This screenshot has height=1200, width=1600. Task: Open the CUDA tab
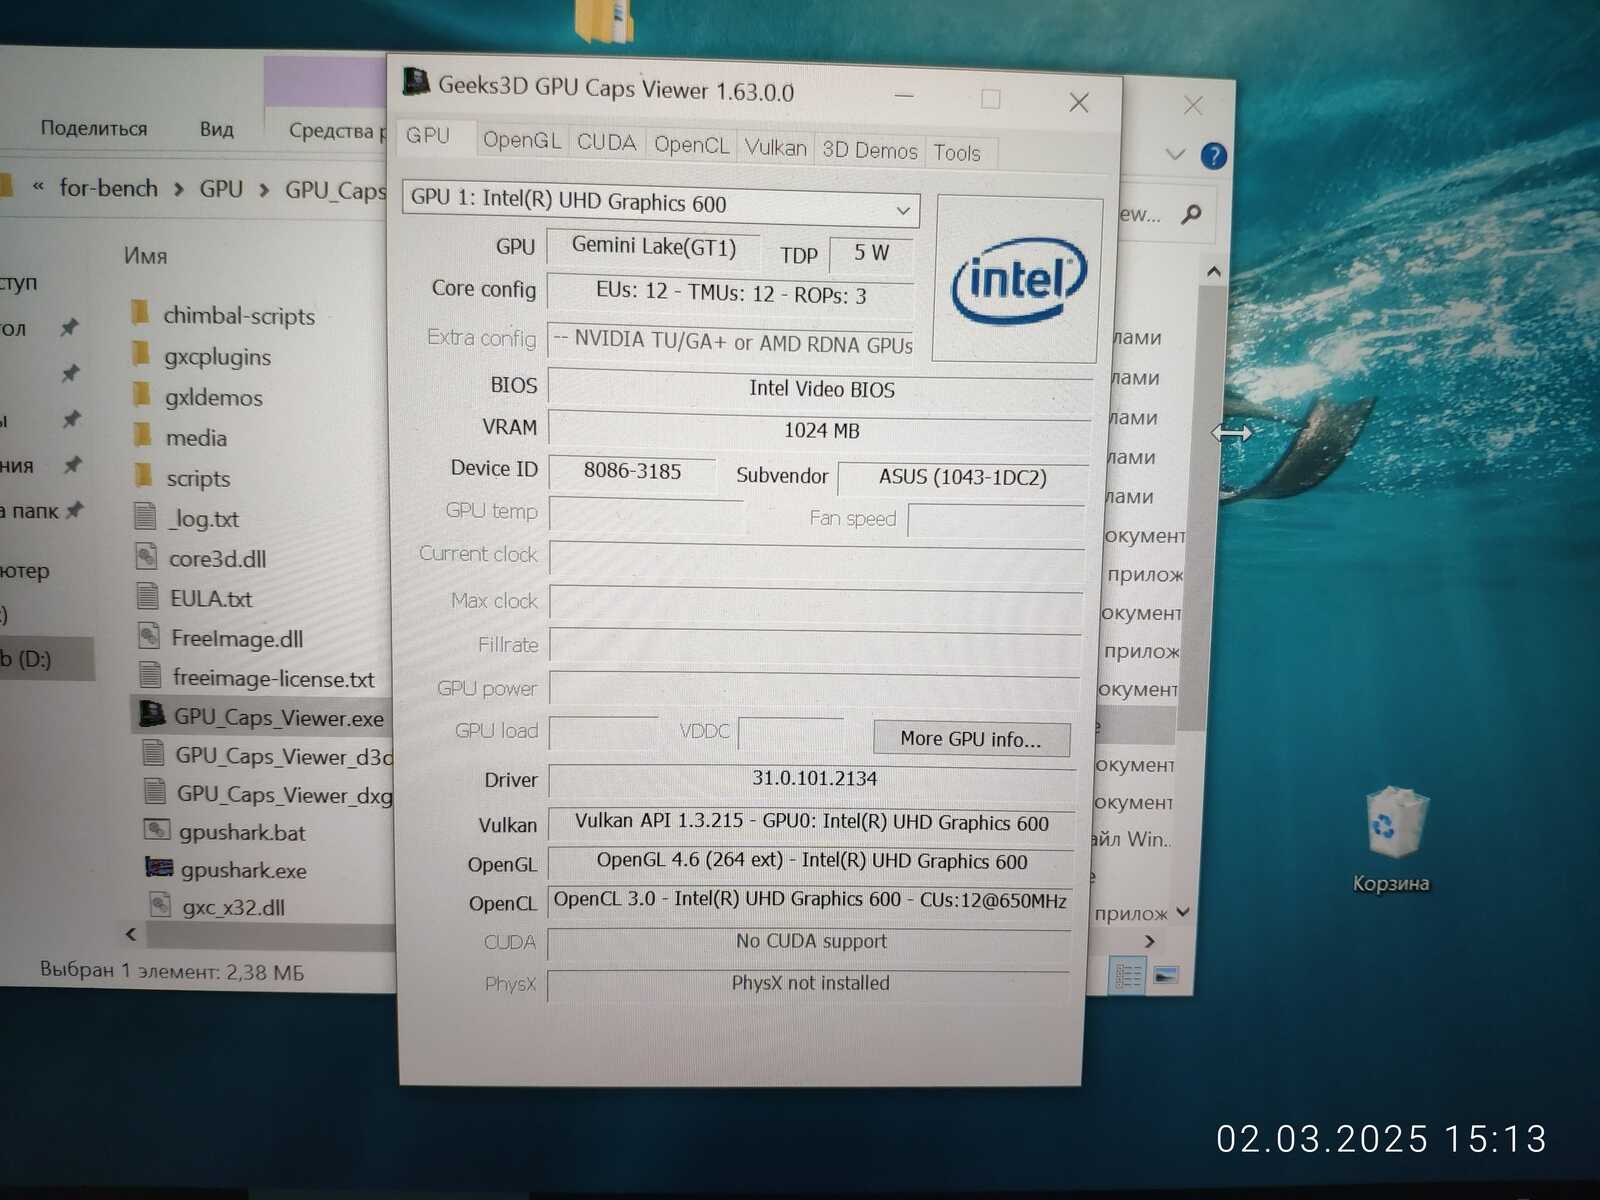606,142
